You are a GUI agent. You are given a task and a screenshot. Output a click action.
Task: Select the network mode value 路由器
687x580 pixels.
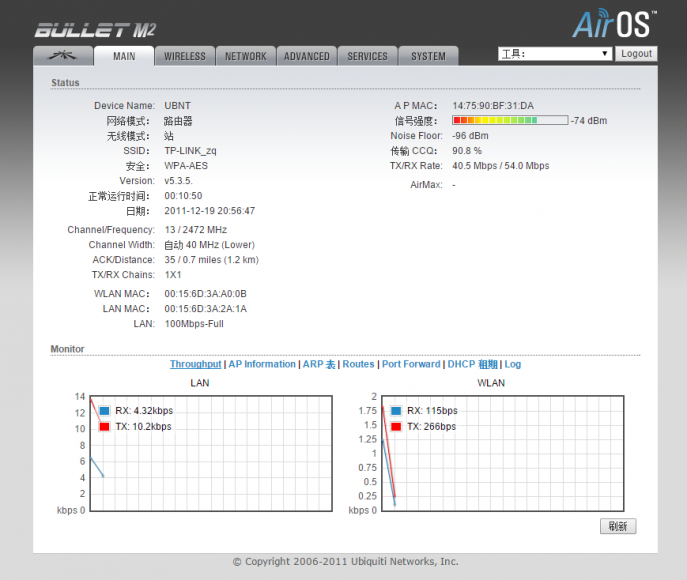coord(178,121)
